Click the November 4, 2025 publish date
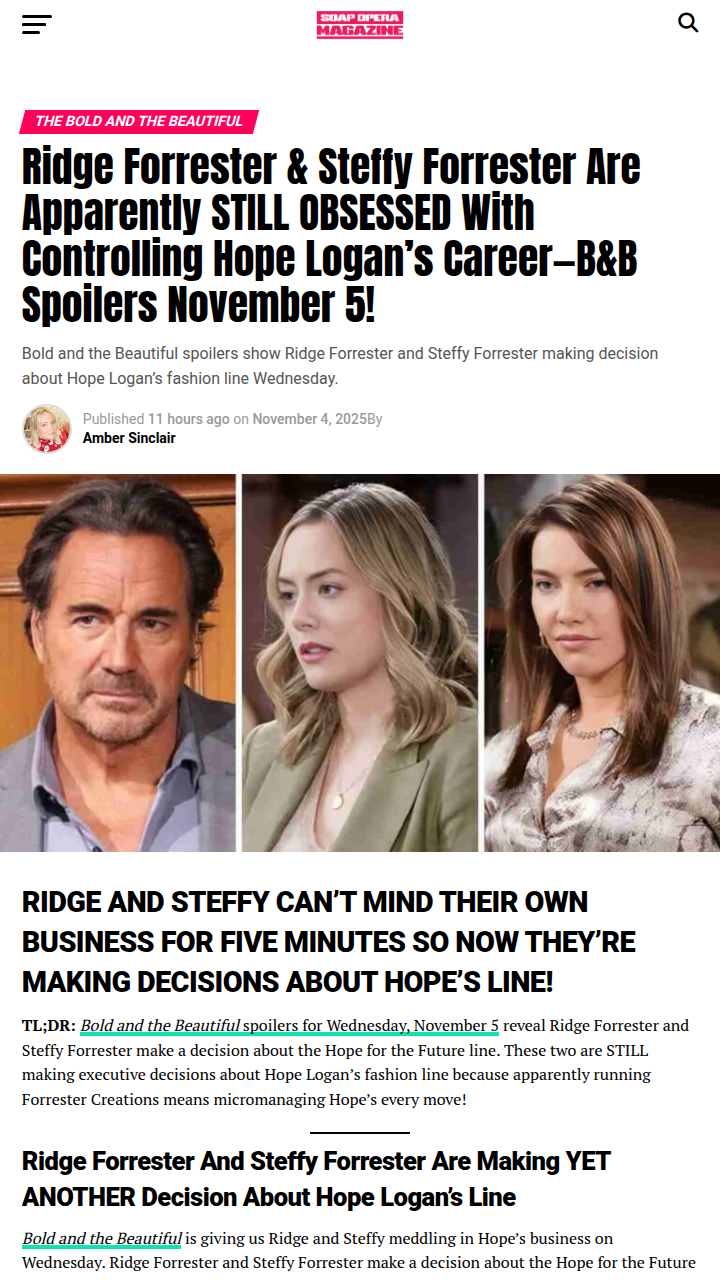 click(310, 419)
